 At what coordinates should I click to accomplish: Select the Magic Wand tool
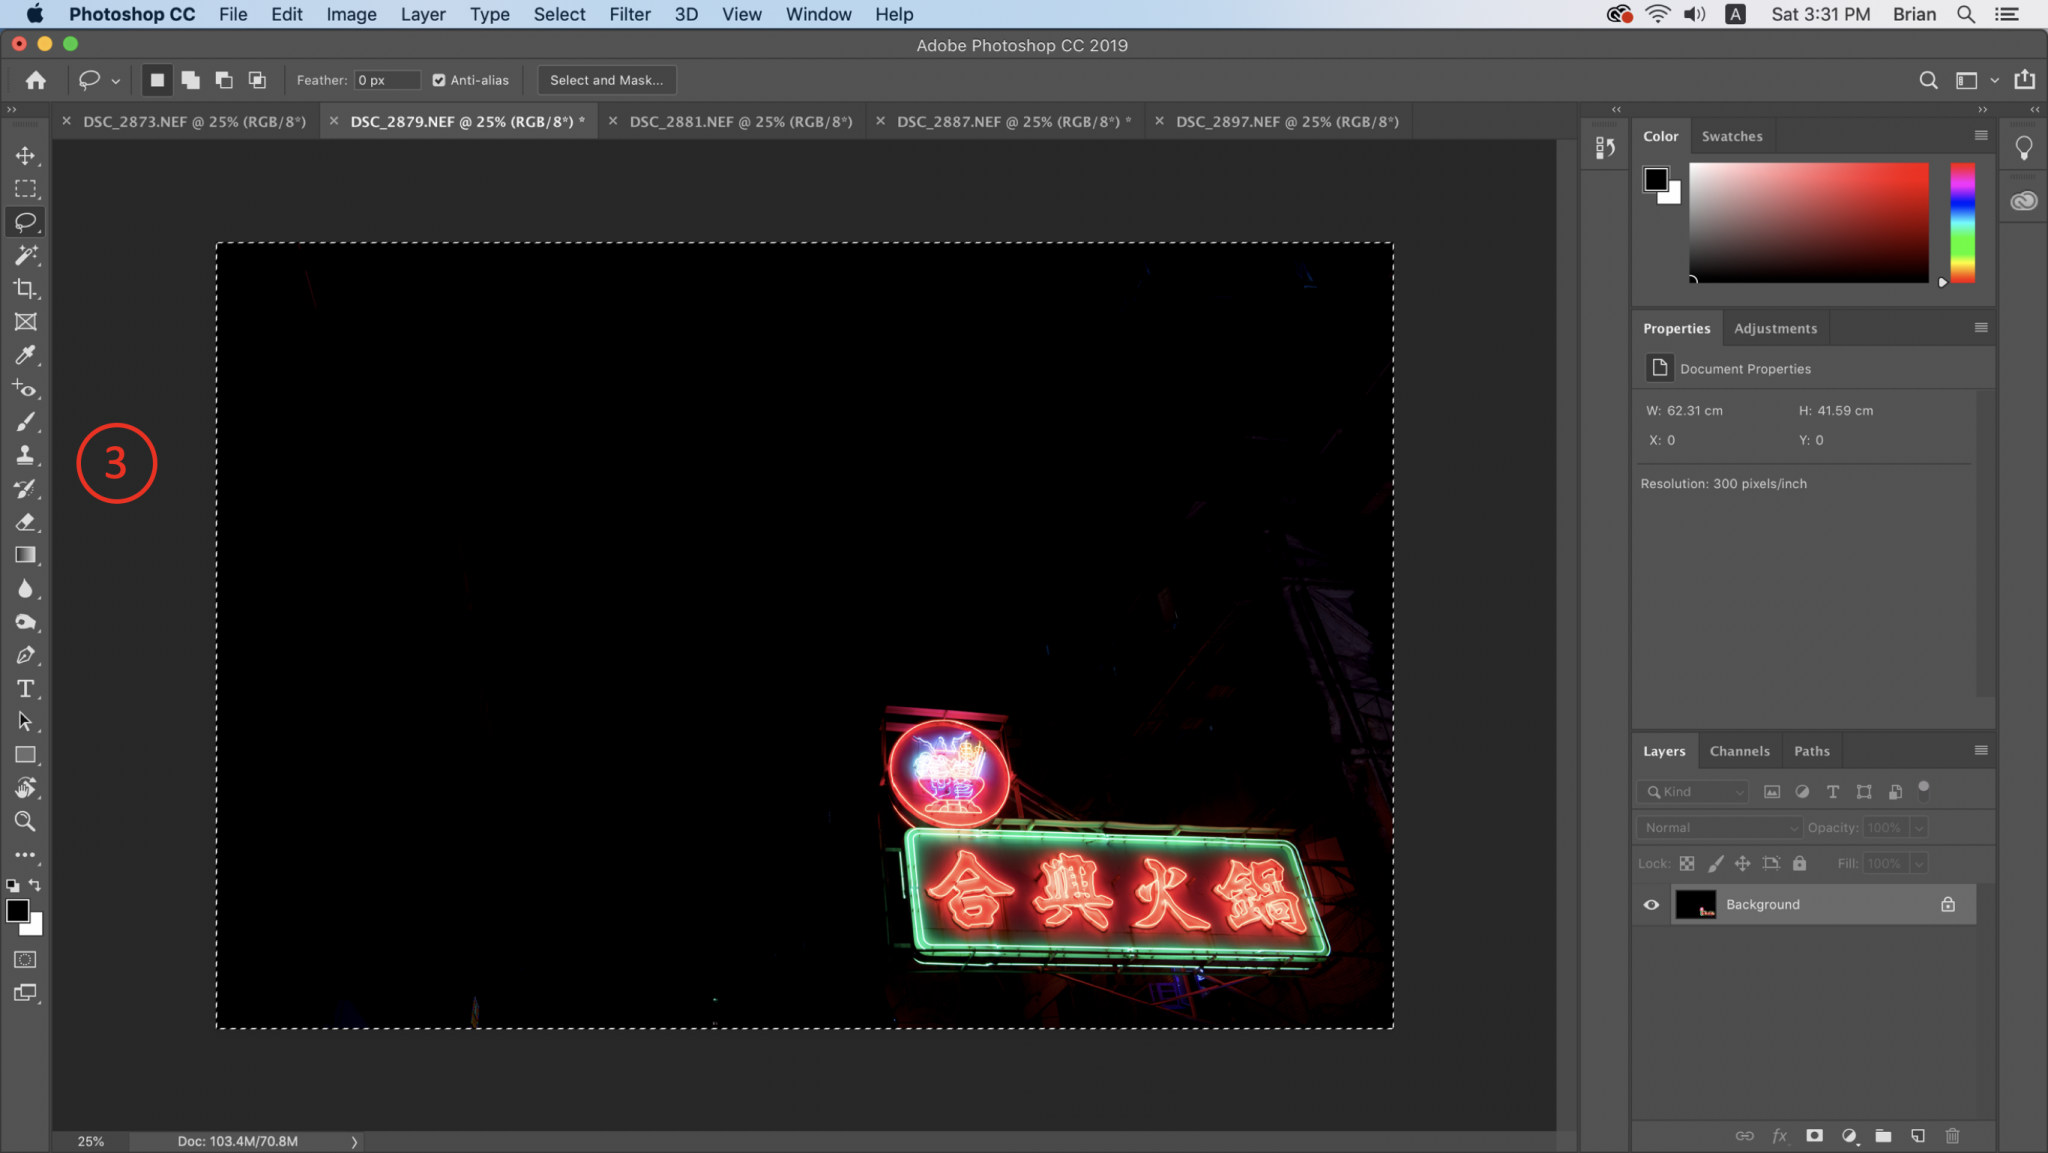pyautogui.click(x=26, y=255)
